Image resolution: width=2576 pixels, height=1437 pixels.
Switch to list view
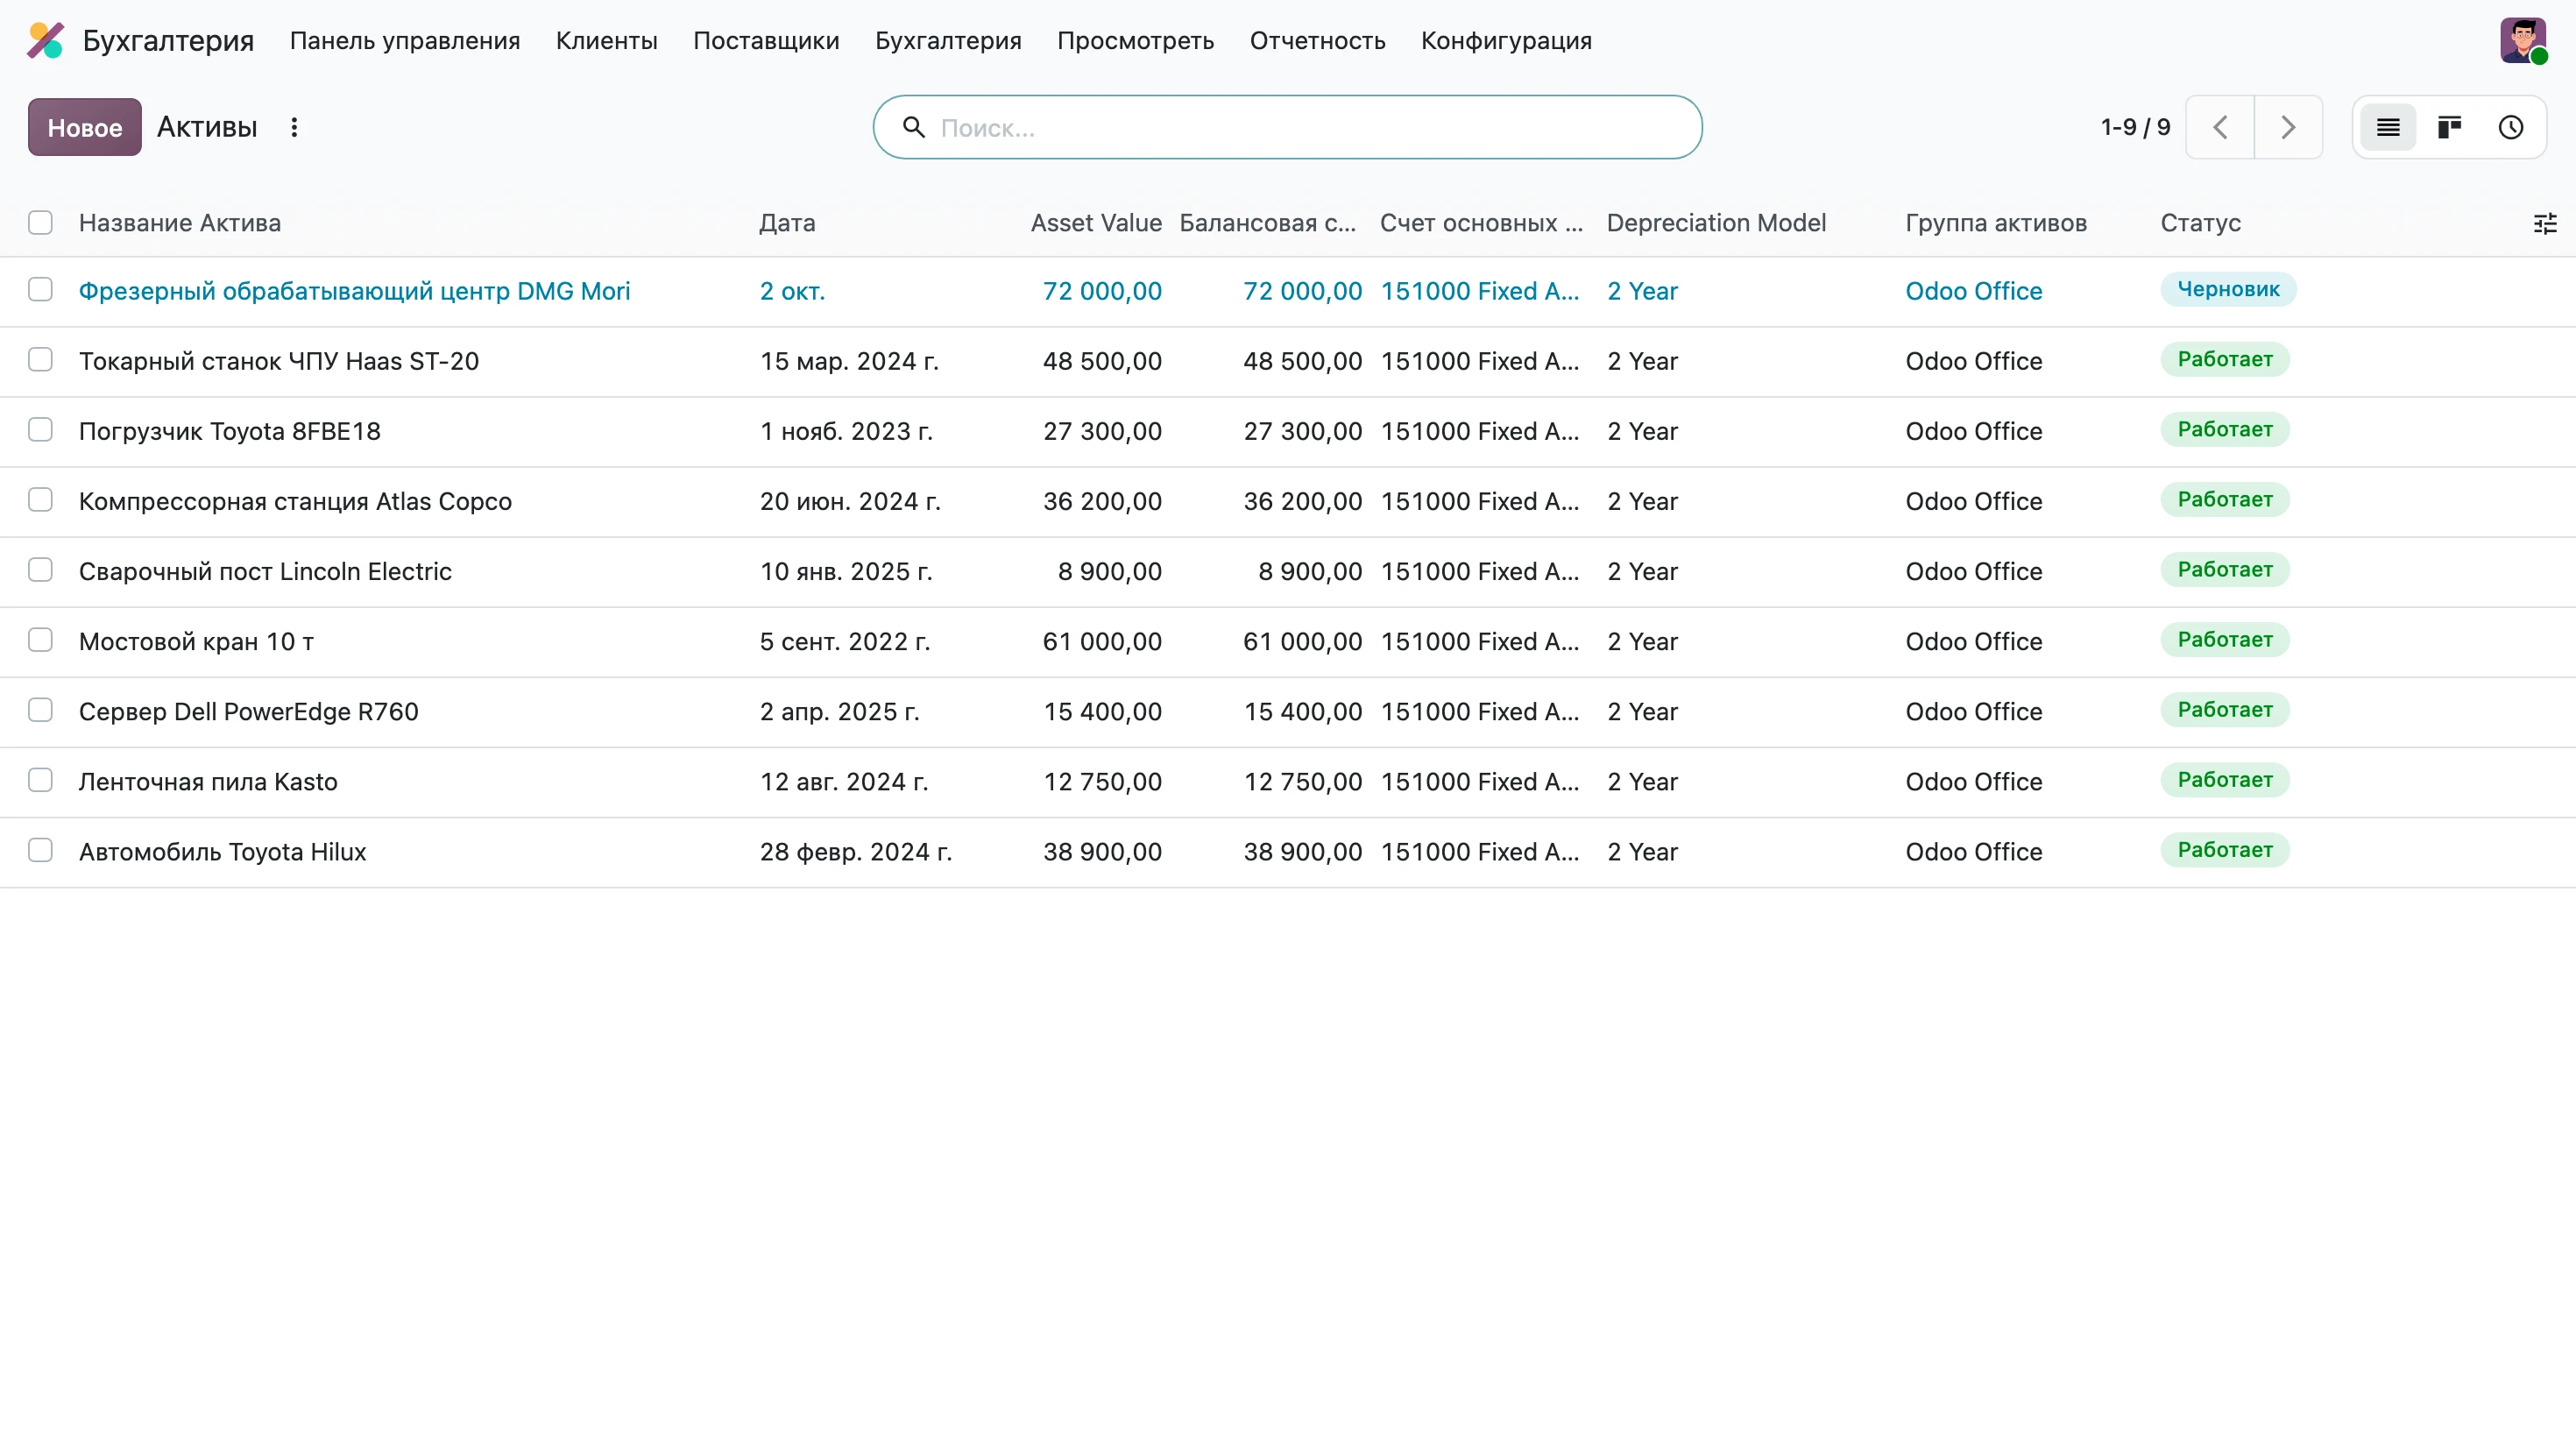coord(2388,127)
